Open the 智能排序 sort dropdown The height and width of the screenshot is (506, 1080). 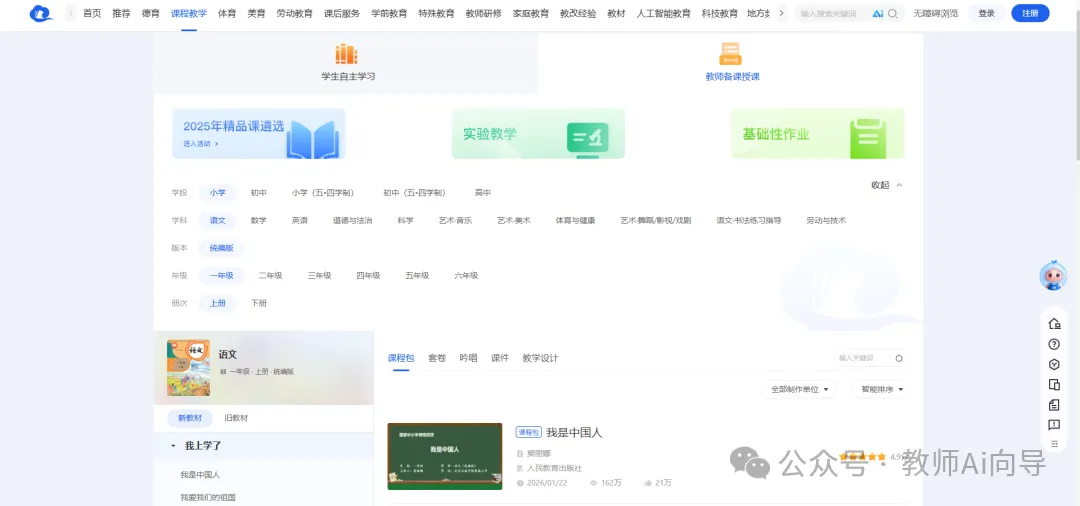(881, 389)
